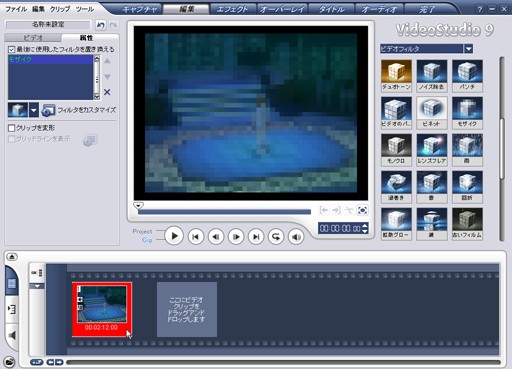Open the ファイル menu
The image size is (512, 369).
click(x=16, y=9)
